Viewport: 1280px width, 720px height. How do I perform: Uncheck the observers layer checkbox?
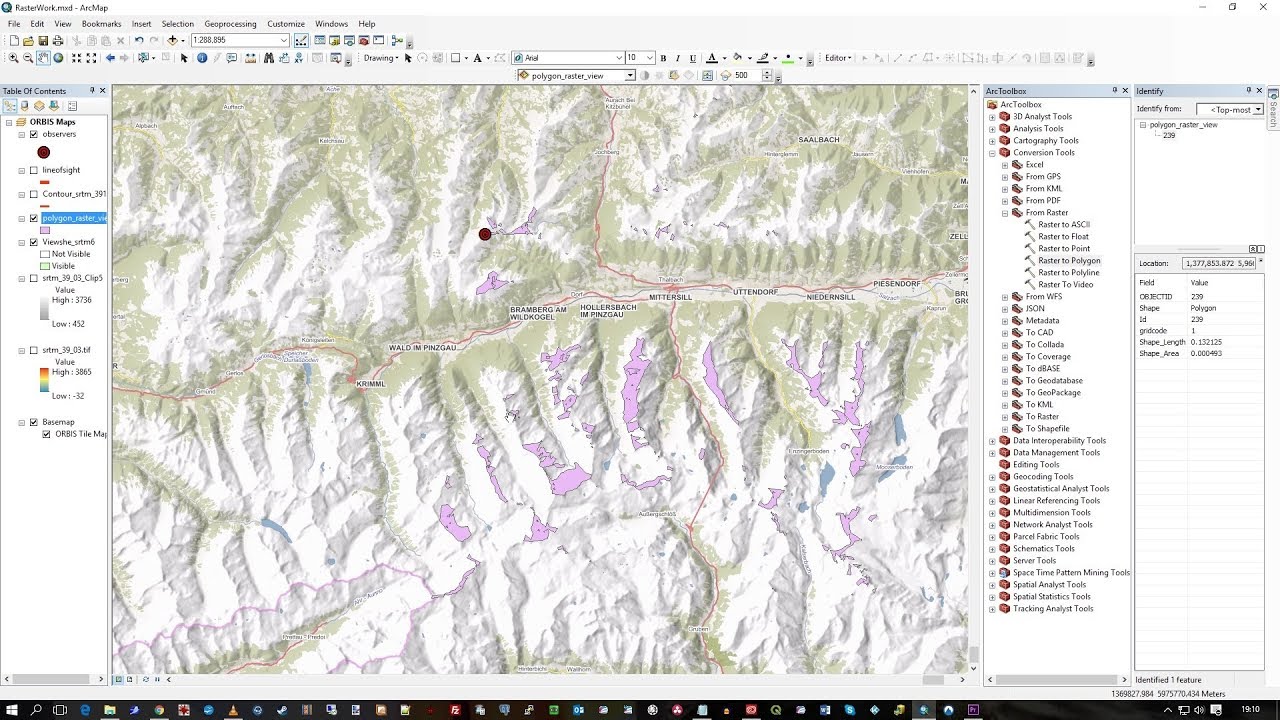[34, 134]
